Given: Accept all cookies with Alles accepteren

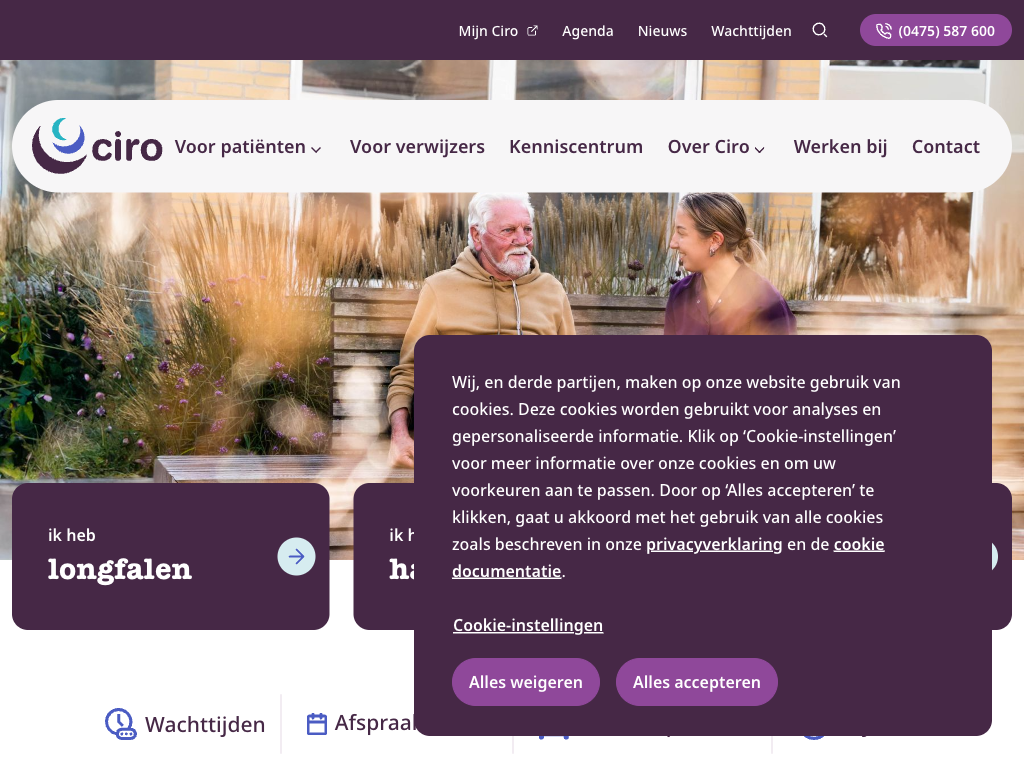Looking at the screenshot, I should [x=697, y=682].
